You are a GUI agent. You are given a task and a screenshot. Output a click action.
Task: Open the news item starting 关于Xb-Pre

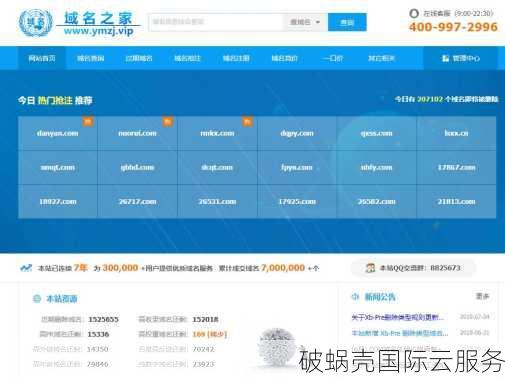pyautogui.click(x=397, y=317)
